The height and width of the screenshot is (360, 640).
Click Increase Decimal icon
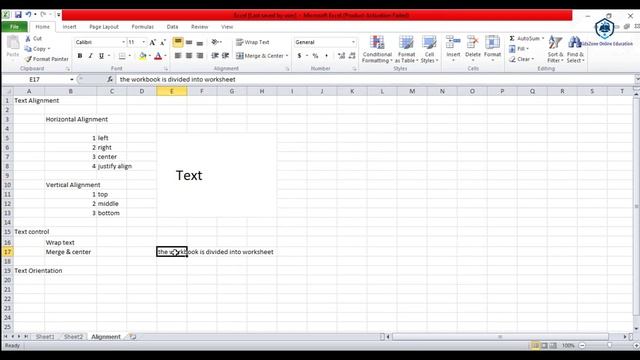click(x=341, y=56)
